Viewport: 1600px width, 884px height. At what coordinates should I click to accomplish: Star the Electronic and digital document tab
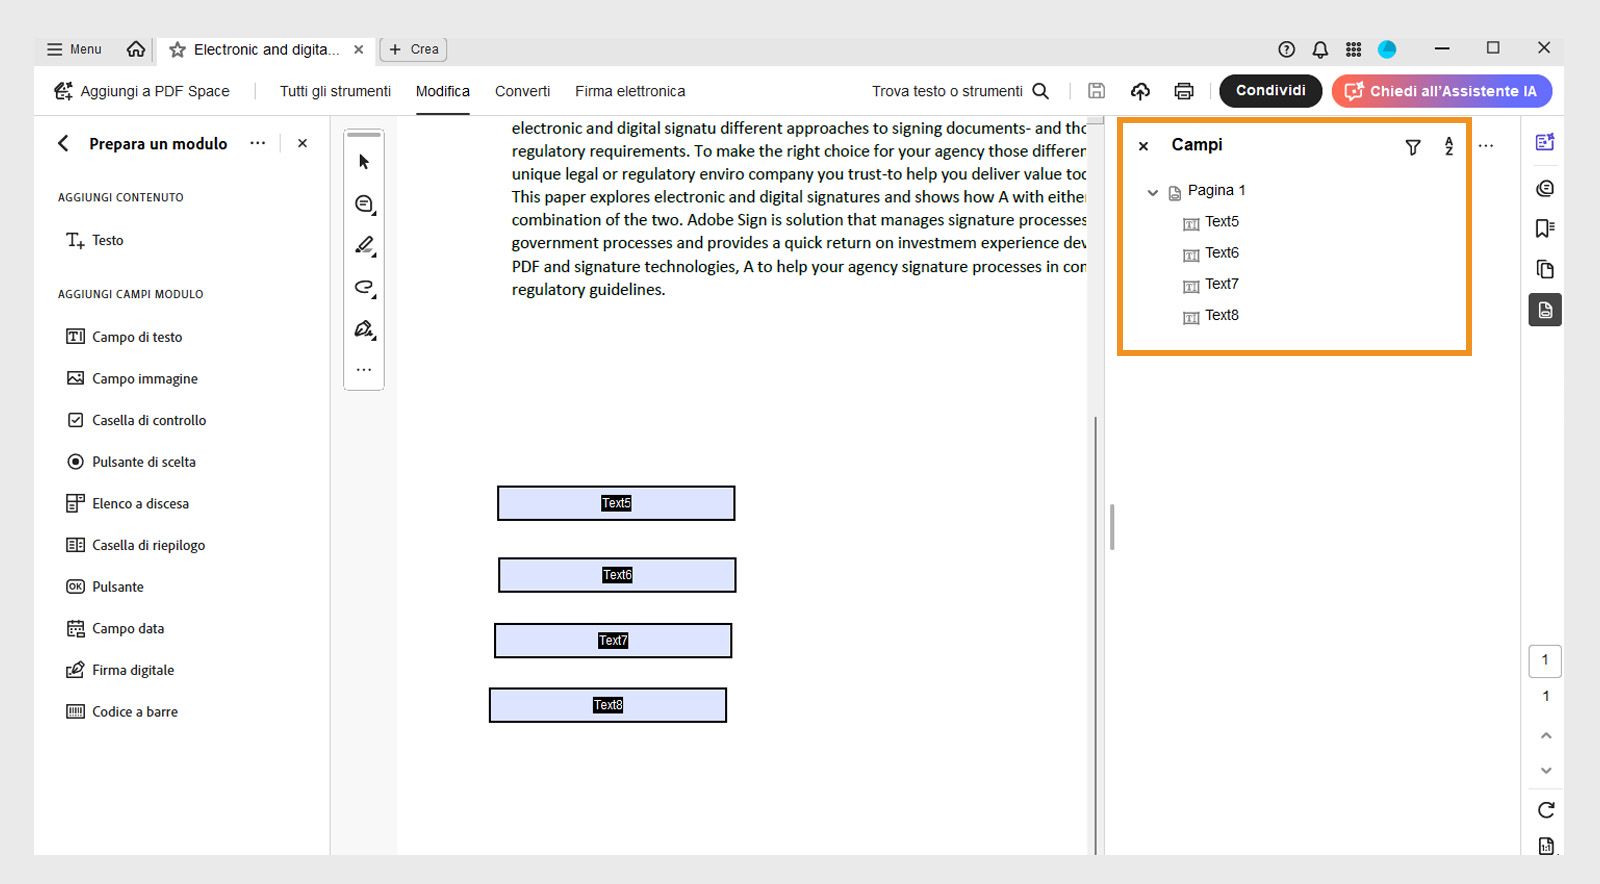coord(177,50)
